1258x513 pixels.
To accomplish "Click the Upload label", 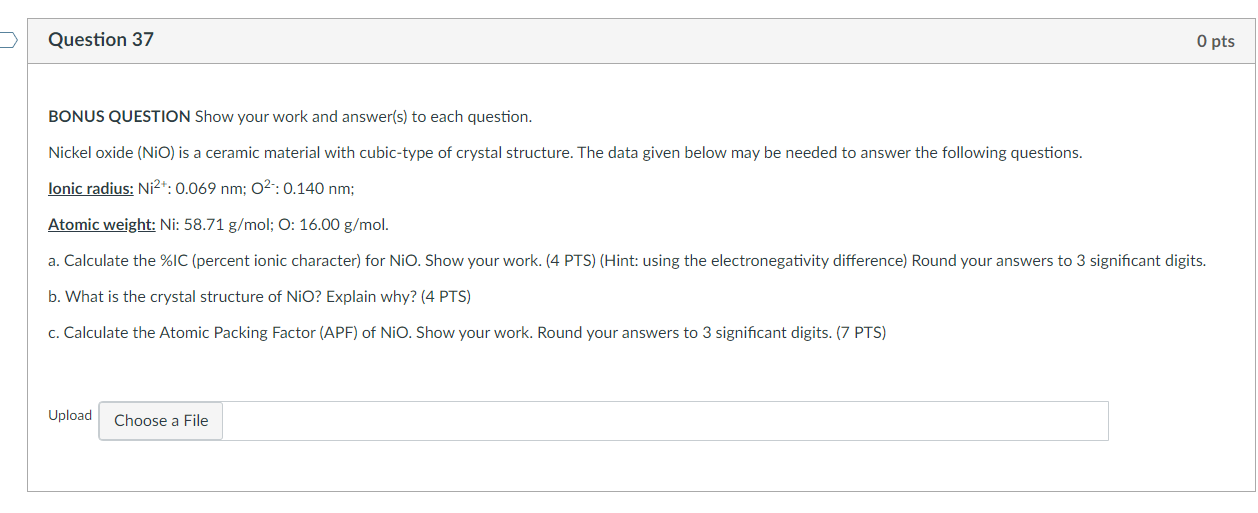I will [70, 415].
